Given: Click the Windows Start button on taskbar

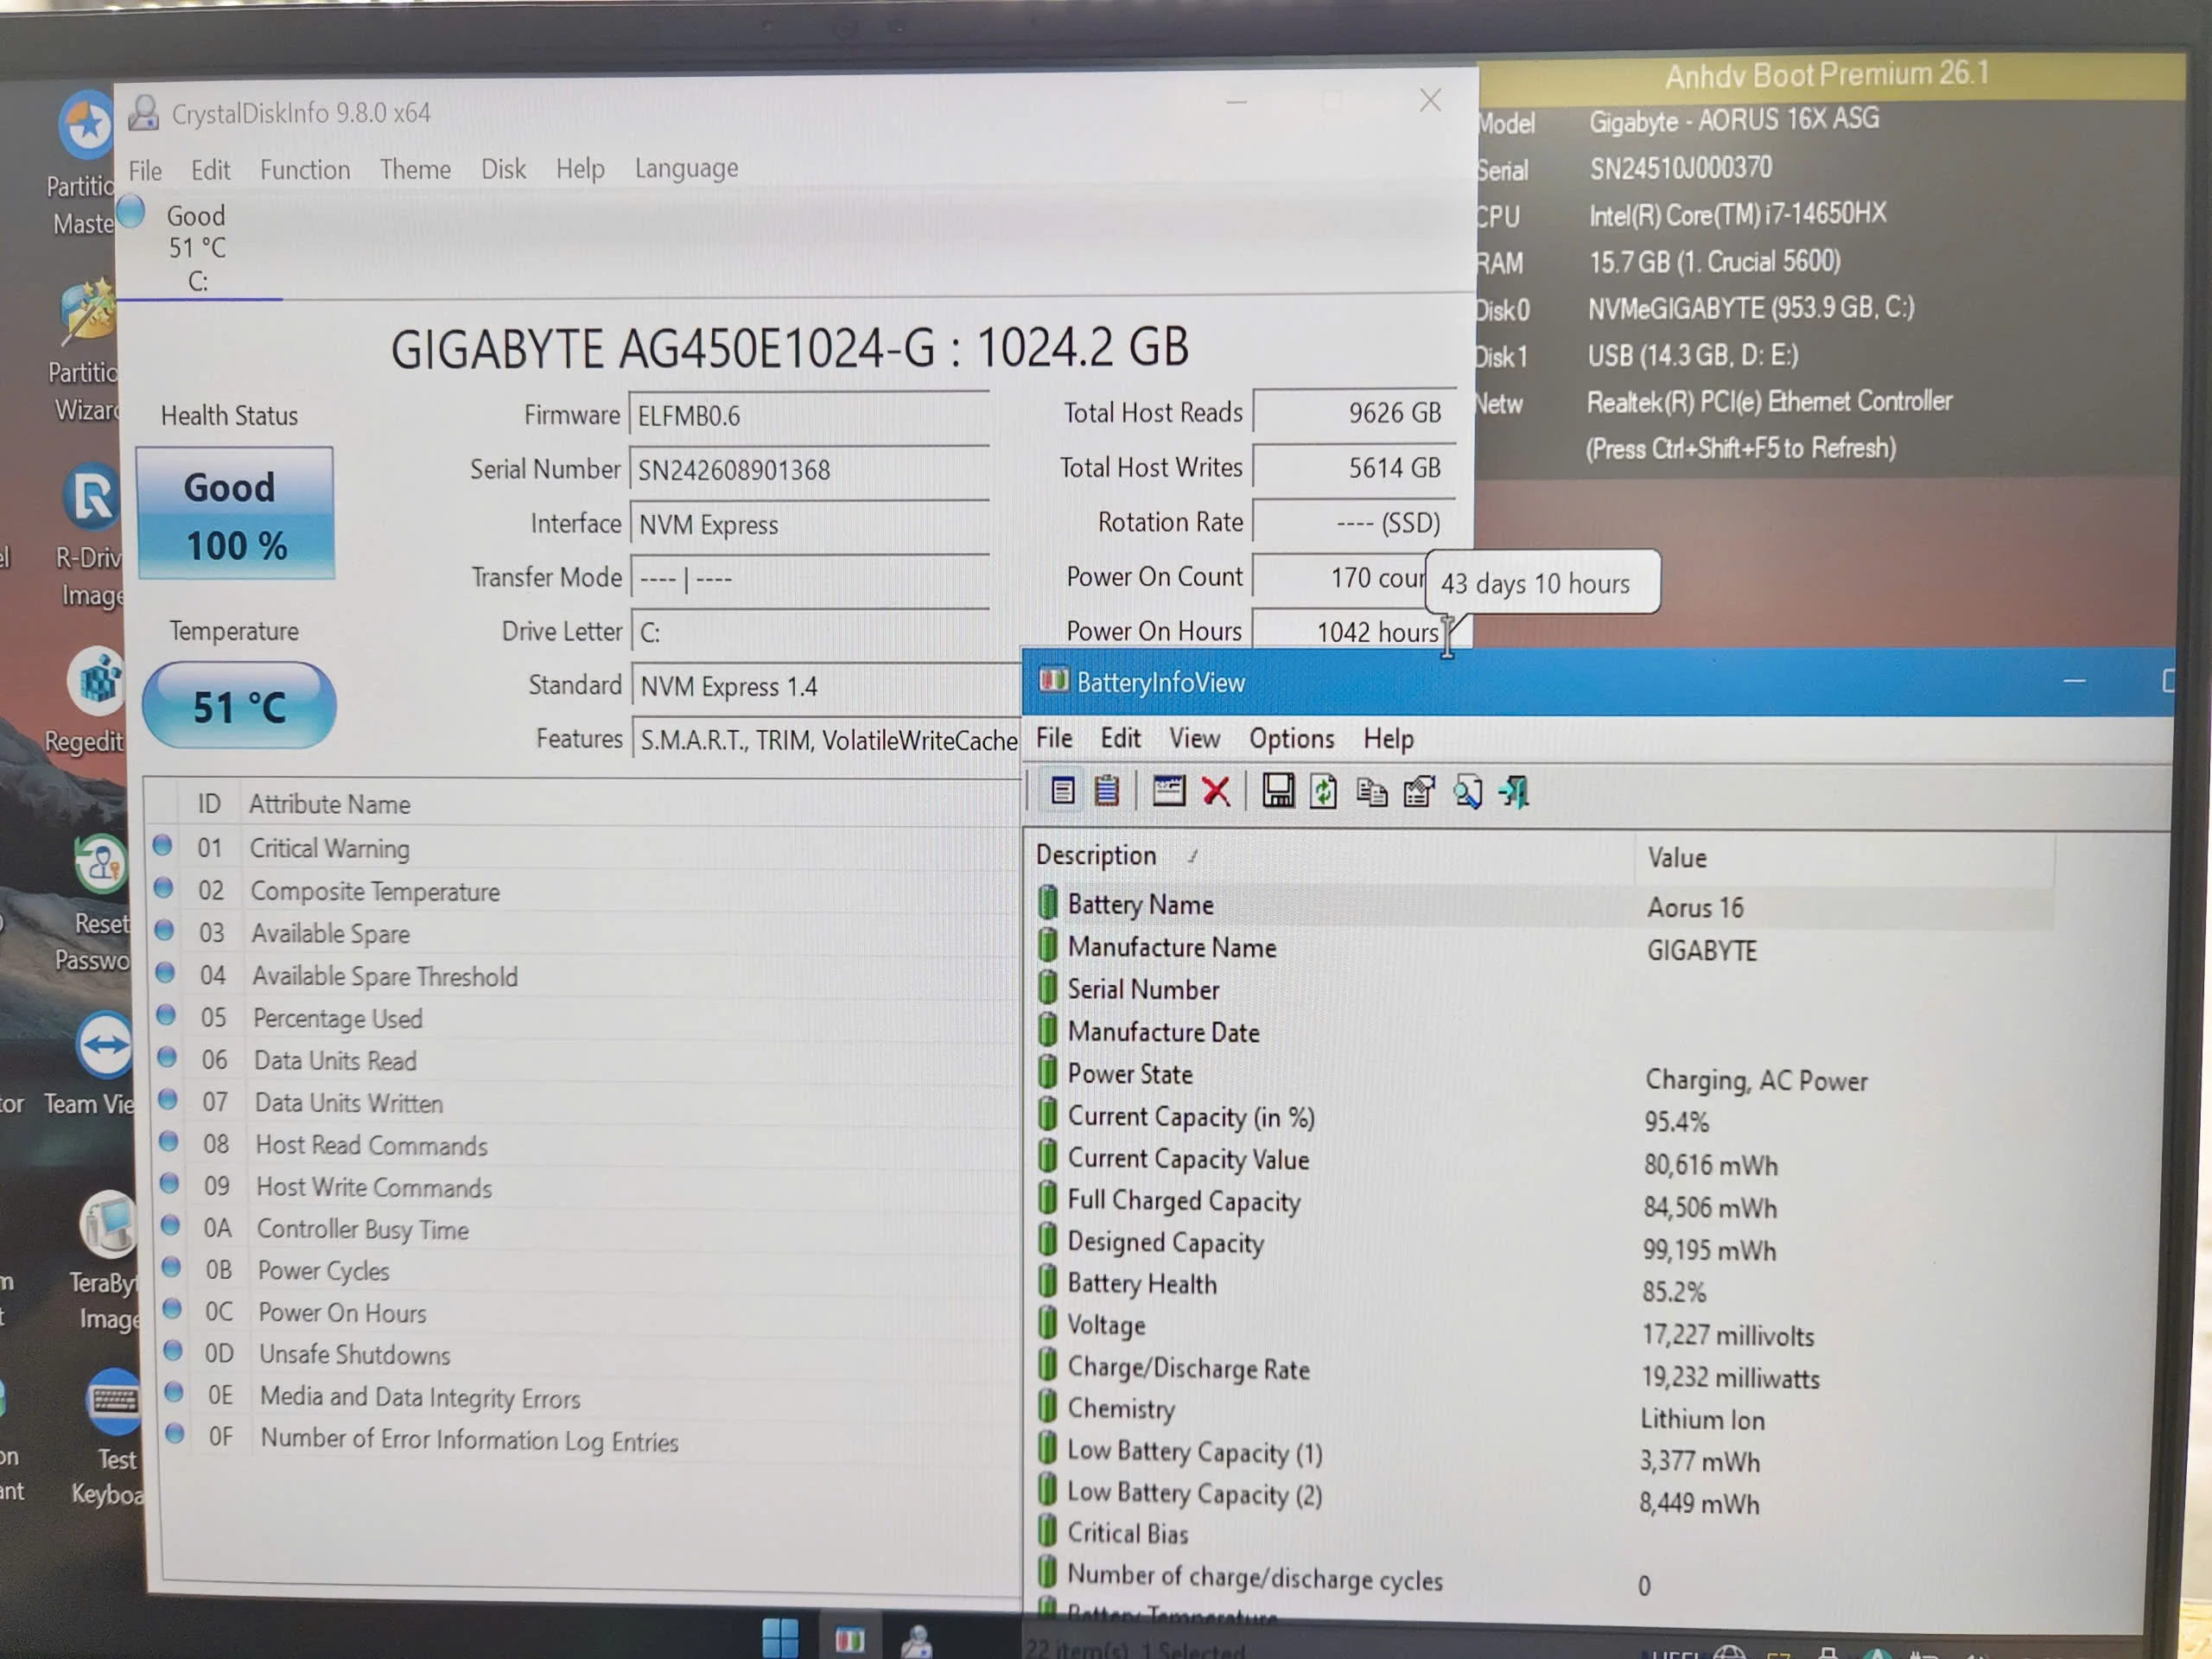Looking at the screenshot, I should 780,1638.
